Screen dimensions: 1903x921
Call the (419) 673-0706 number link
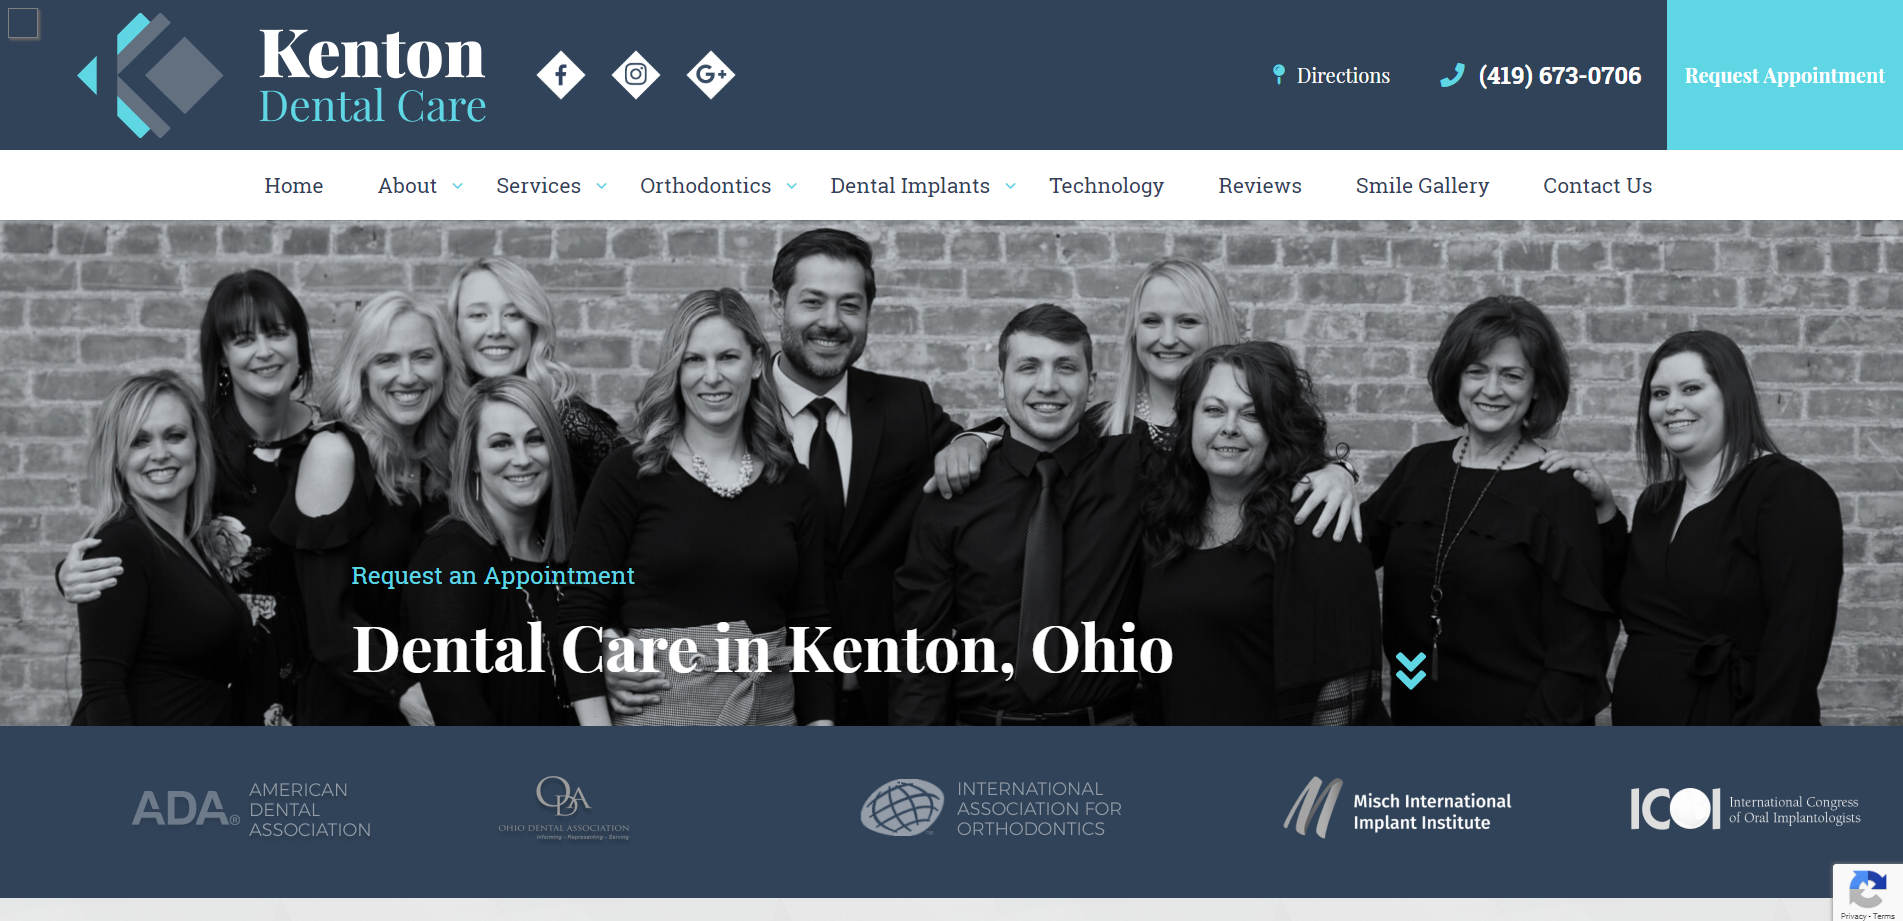tap(1560, 75)
